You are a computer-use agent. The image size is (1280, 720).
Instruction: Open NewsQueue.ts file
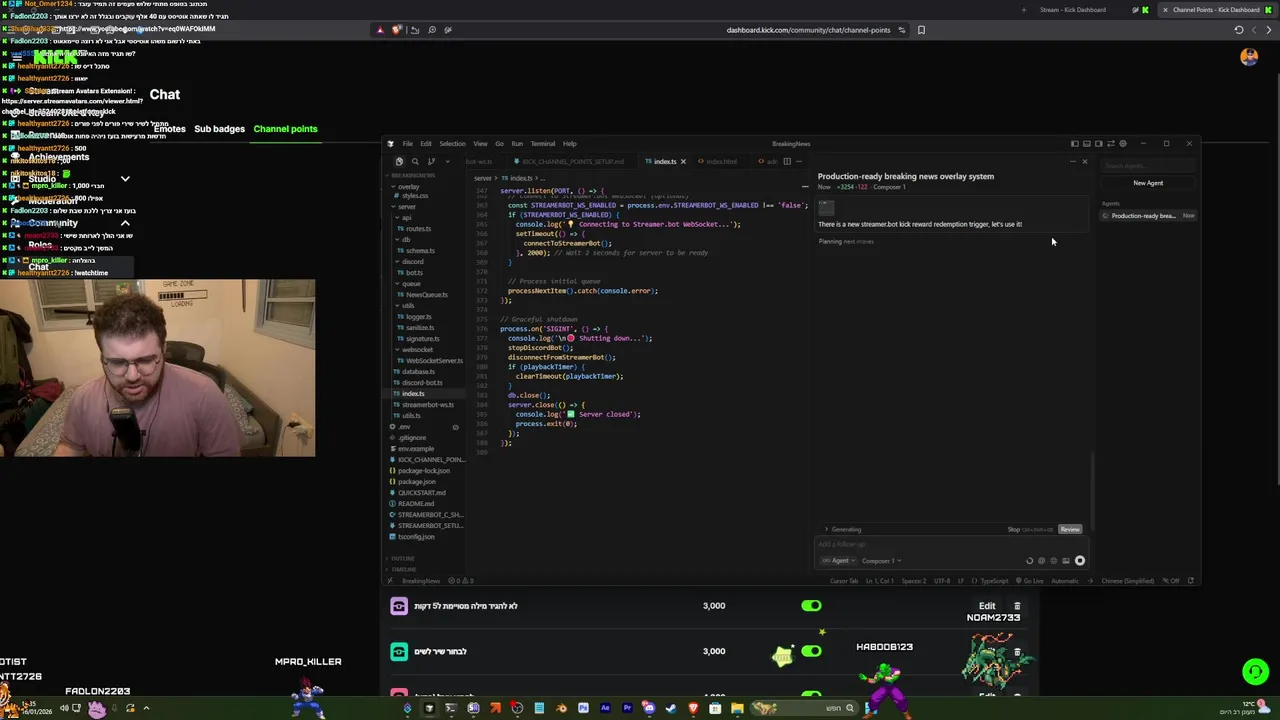[426, 295]
